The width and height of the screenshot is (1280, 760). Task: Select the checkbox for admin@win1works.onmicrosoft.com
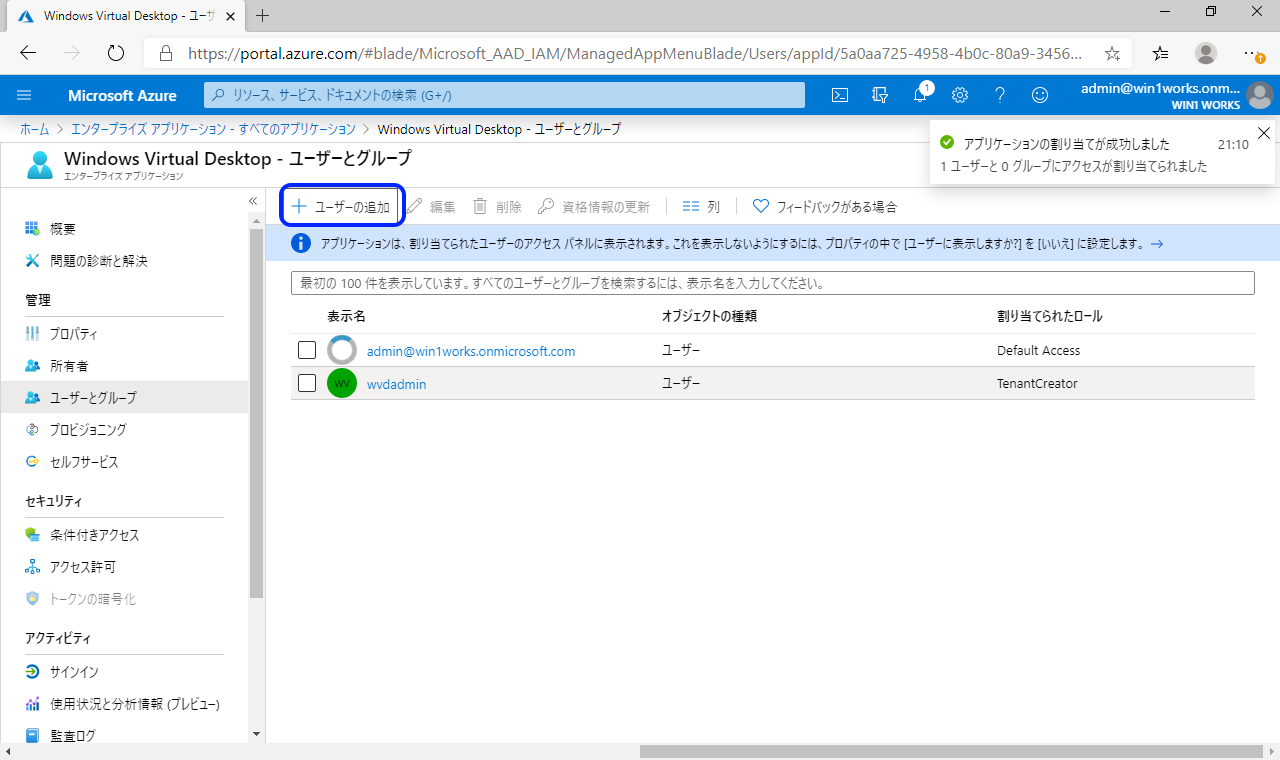click(x=307, y=351)
